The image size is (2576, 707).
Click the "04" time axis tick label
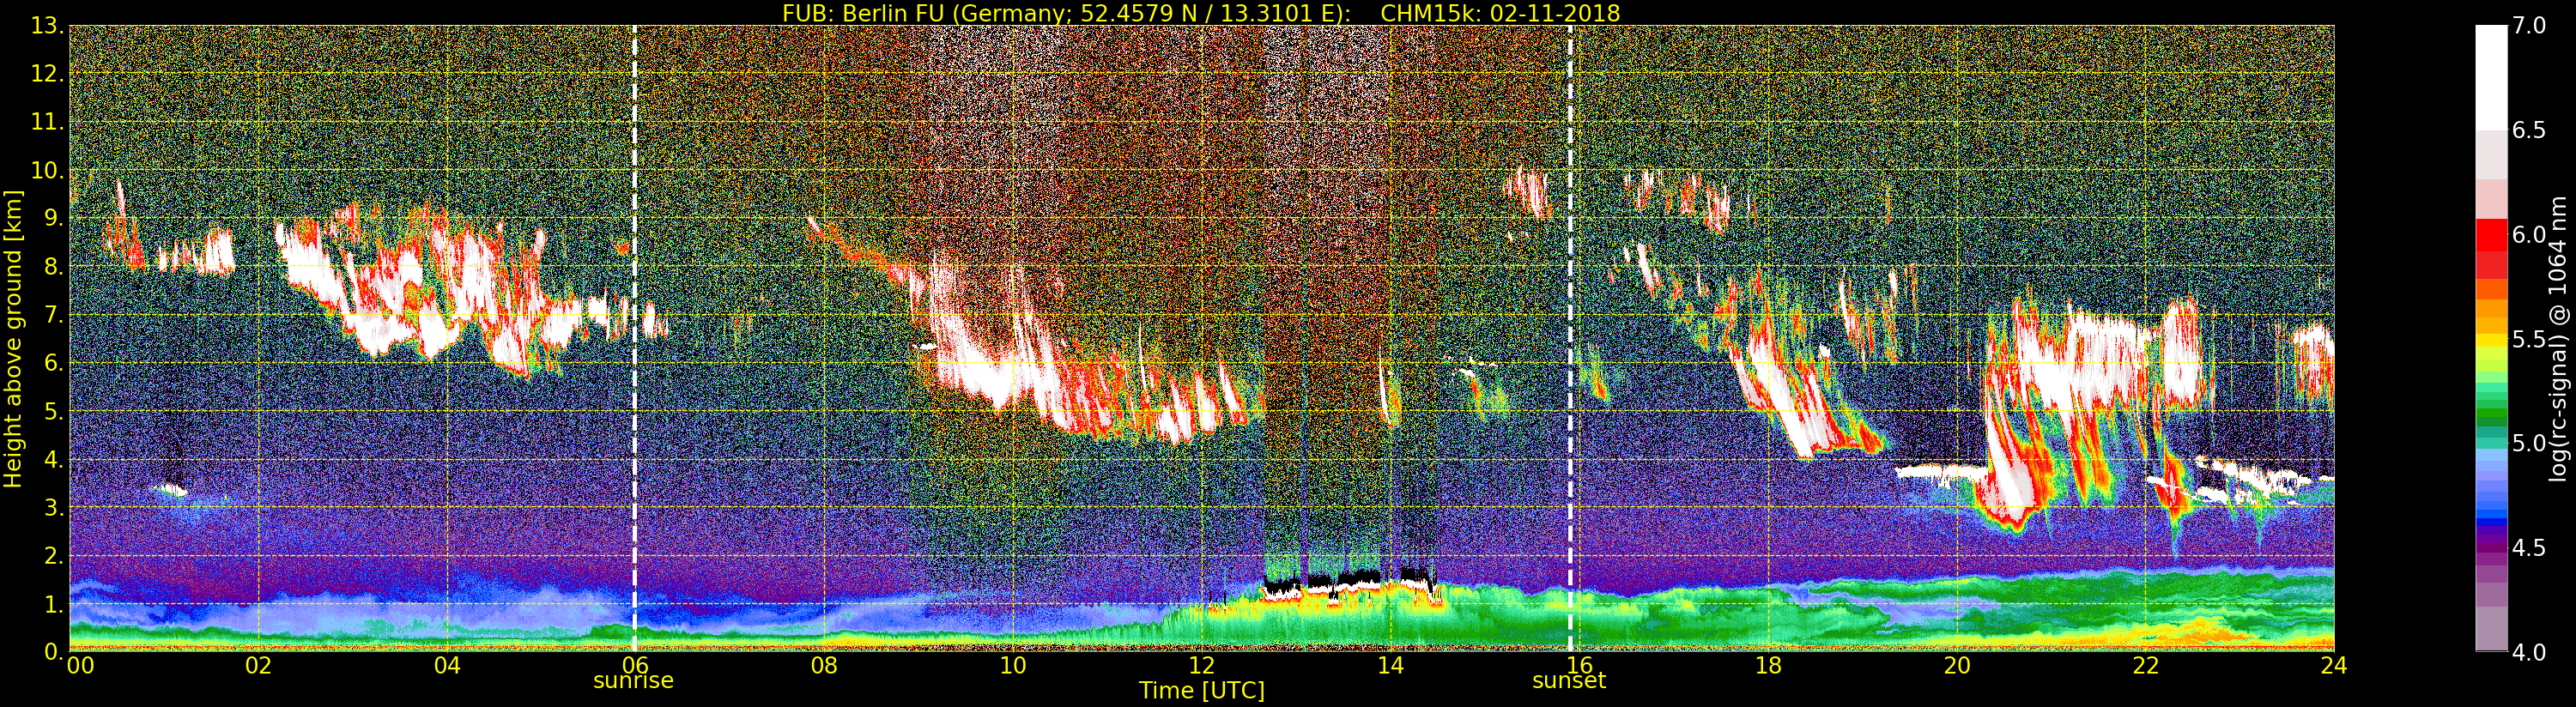pos(447,666)
